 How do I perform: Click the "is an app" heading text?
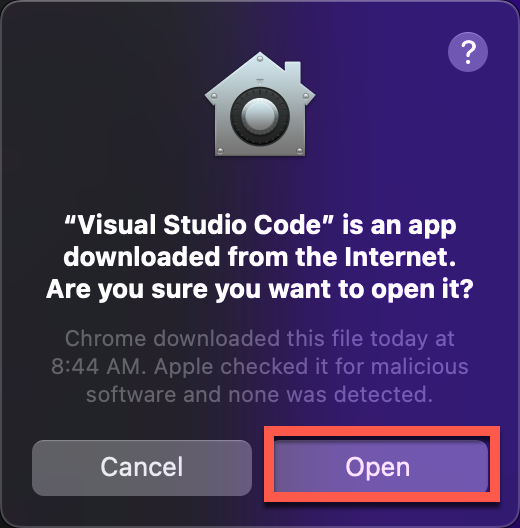point(399,226)
